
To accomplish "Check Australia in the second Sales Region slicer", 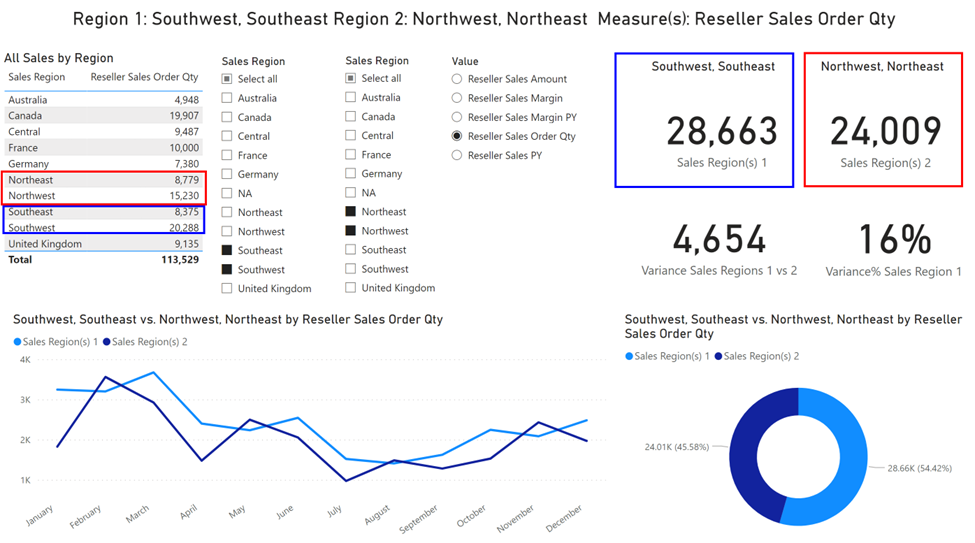I will tap(351, 98).
